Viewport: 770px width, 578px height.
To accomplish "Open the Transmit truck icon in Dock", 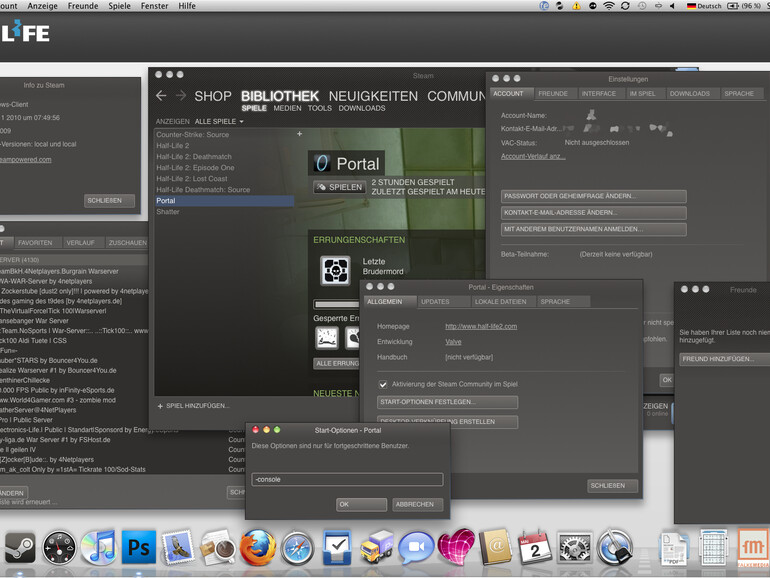I will pyautogui.click(x=377, y=547).
